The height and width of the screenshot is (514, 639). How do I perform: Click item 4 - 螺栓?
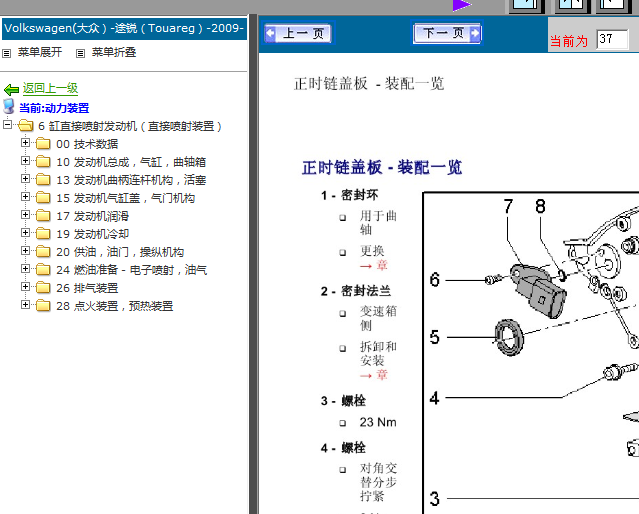[x=343, y=448]
